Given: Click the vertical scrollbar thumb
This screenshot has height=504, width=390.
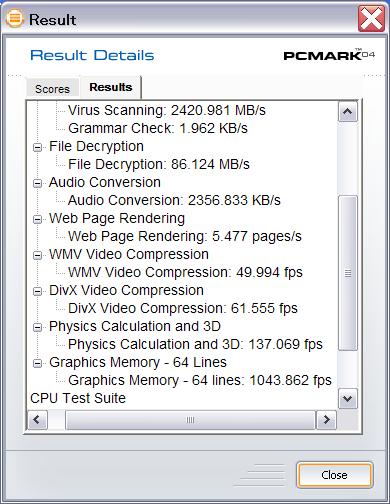Looking at the screenshot, I should 348,273.
